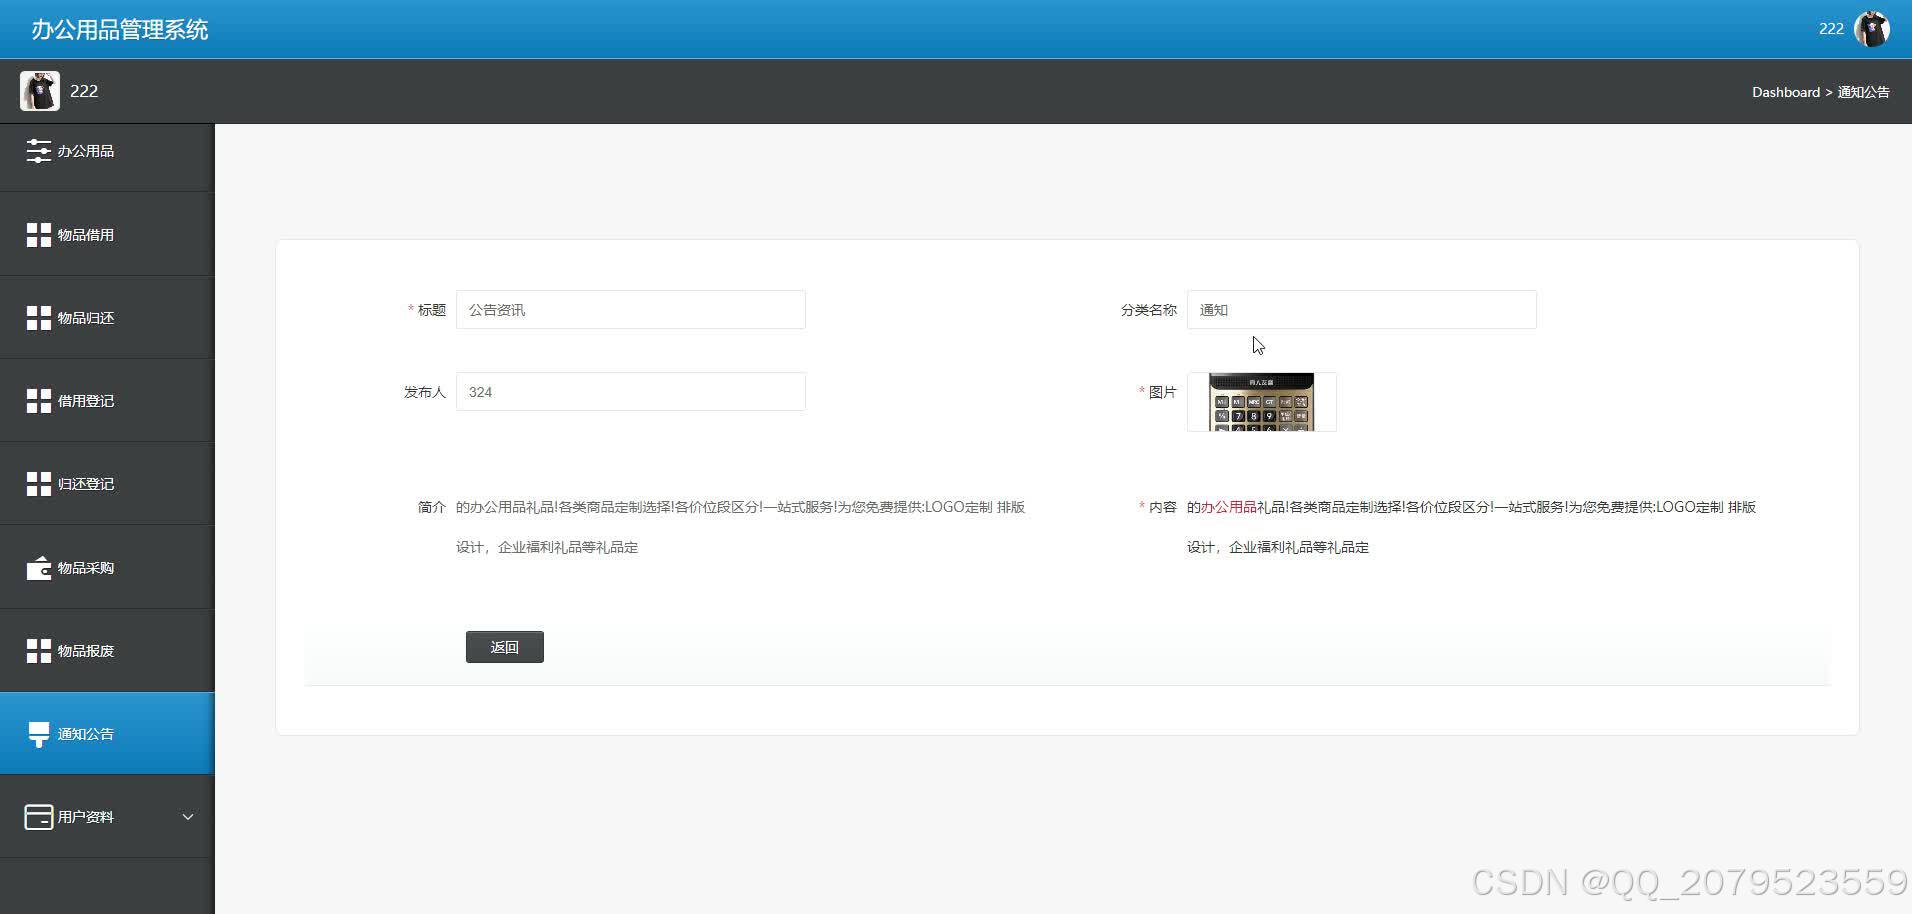The image size is (1912, 914).
Task: Click the 标题 input field
Action: tap(631, 310)
